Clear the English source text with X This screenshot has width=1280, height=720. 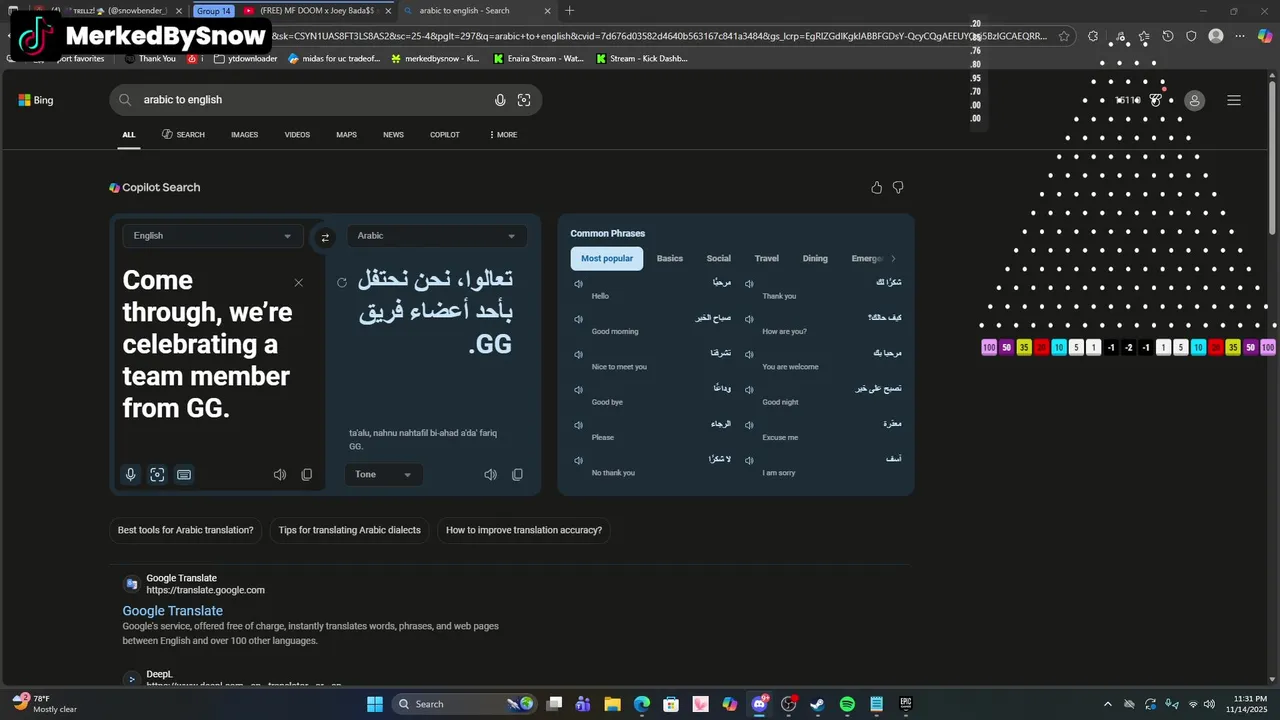(x=298, y=283)
